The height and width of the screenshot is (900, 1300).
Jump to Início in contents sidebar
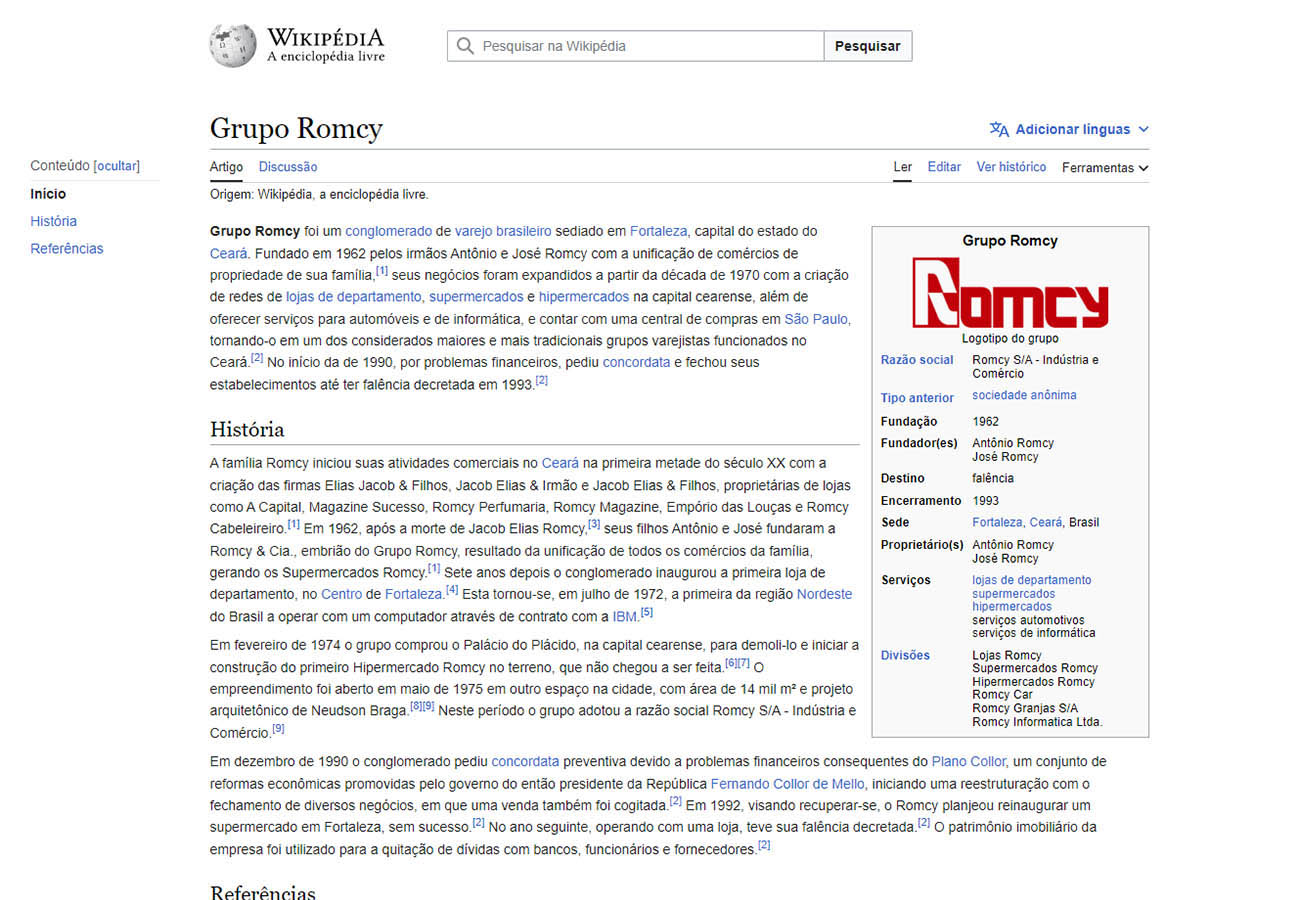click(48, 194)
